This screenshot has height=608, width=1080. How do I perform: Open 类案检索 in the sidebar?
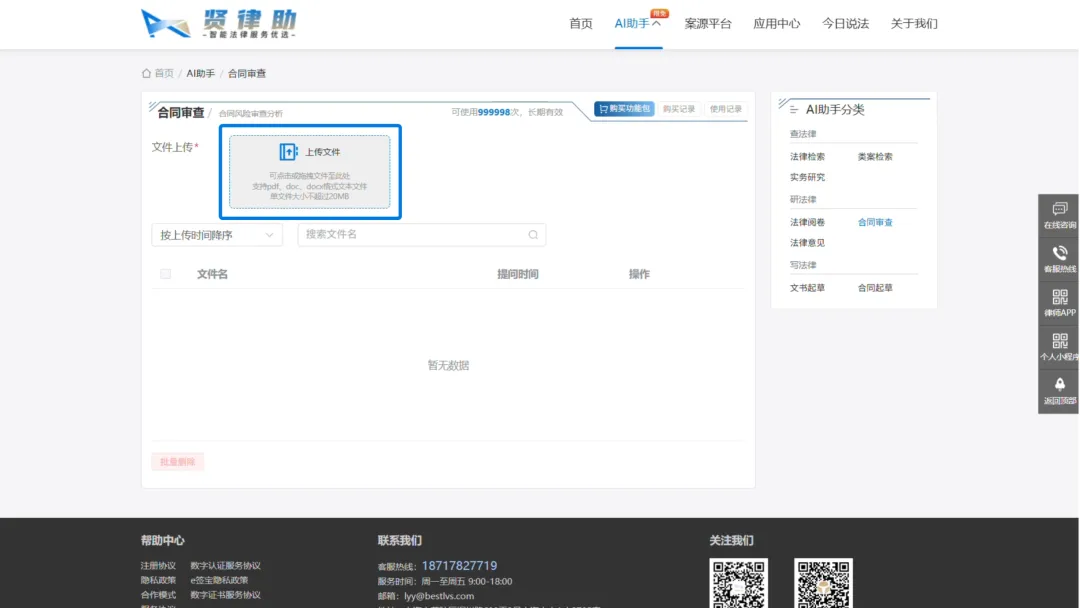(875, 156)
